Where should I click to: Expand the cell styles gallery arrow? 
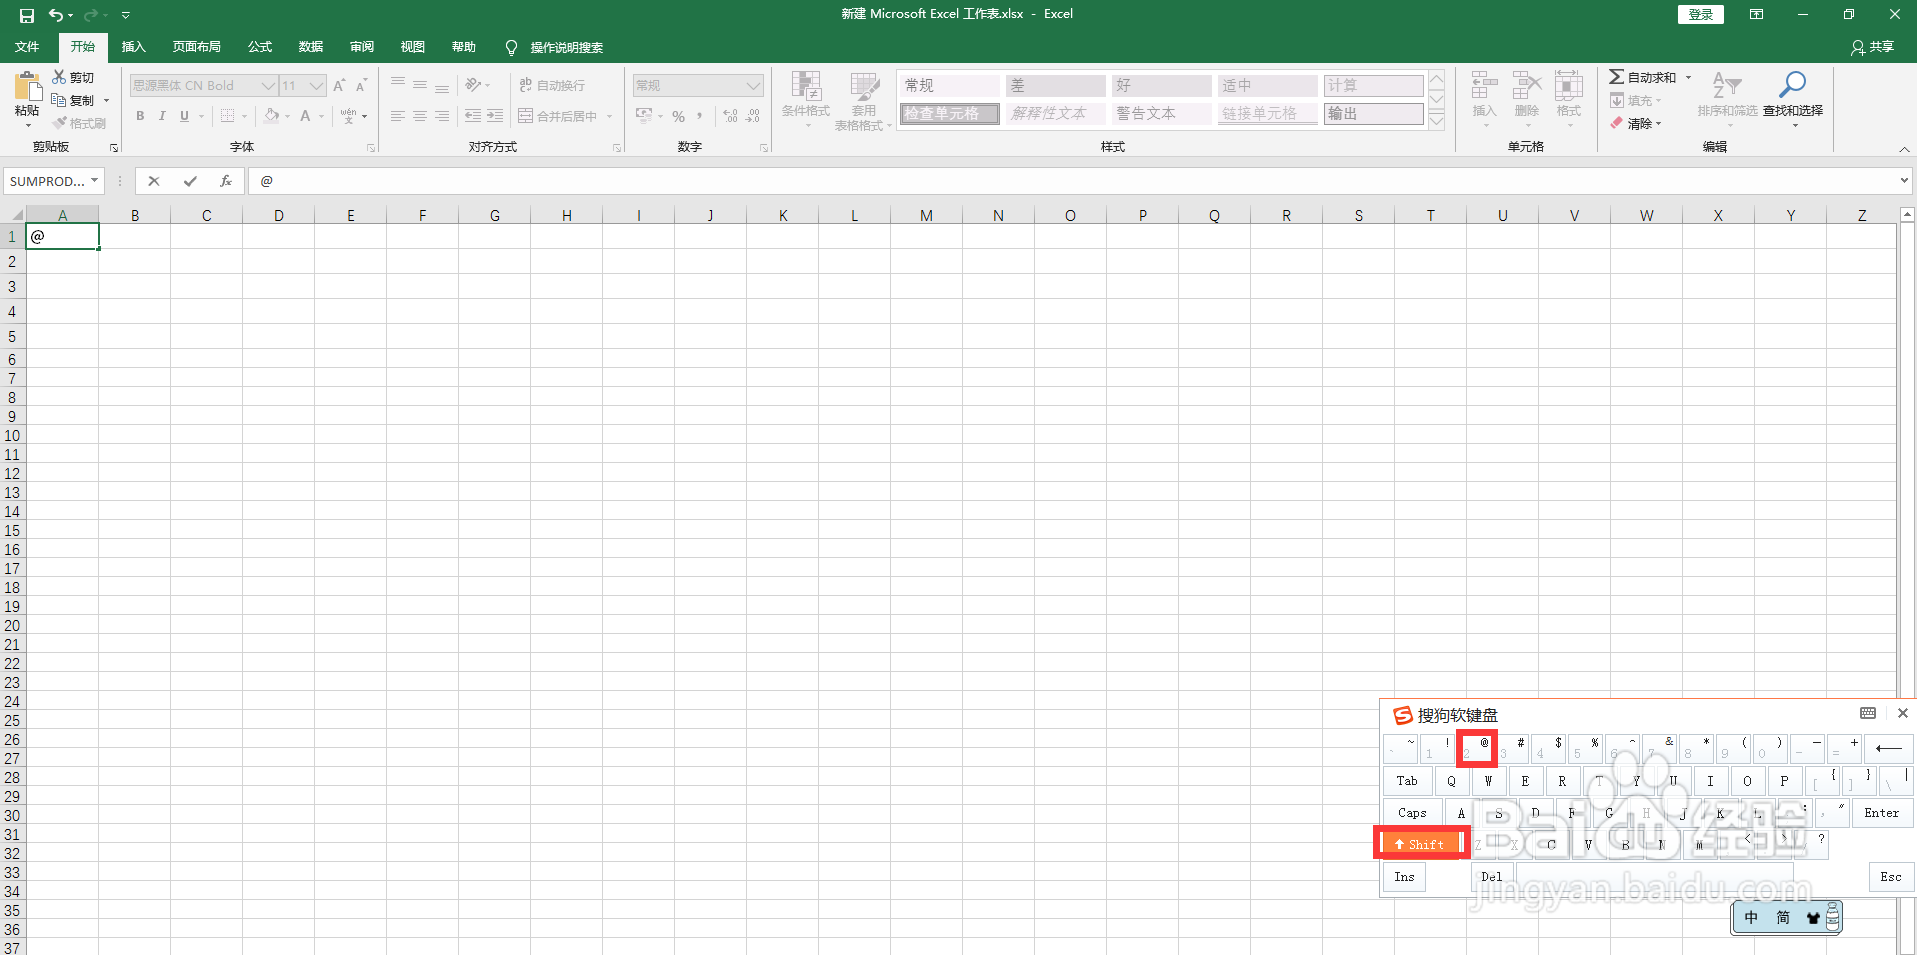1437,121
